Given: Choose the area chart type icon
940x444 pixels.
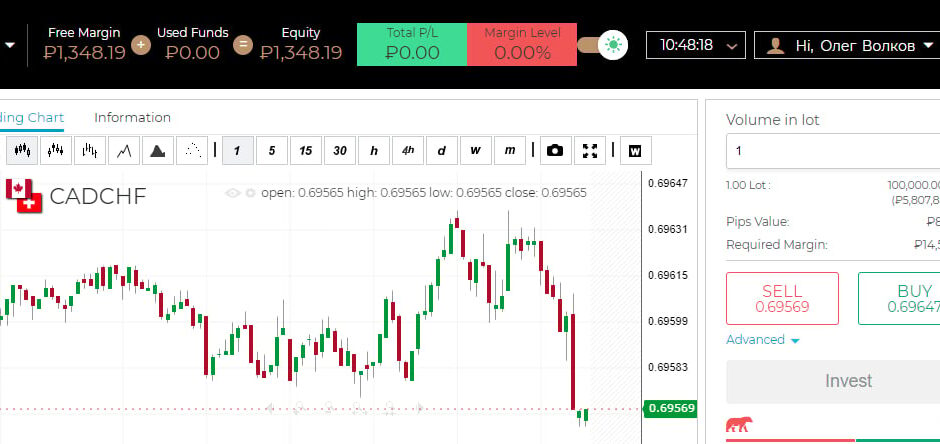Looking at the screenshot, I should point(157,151).
